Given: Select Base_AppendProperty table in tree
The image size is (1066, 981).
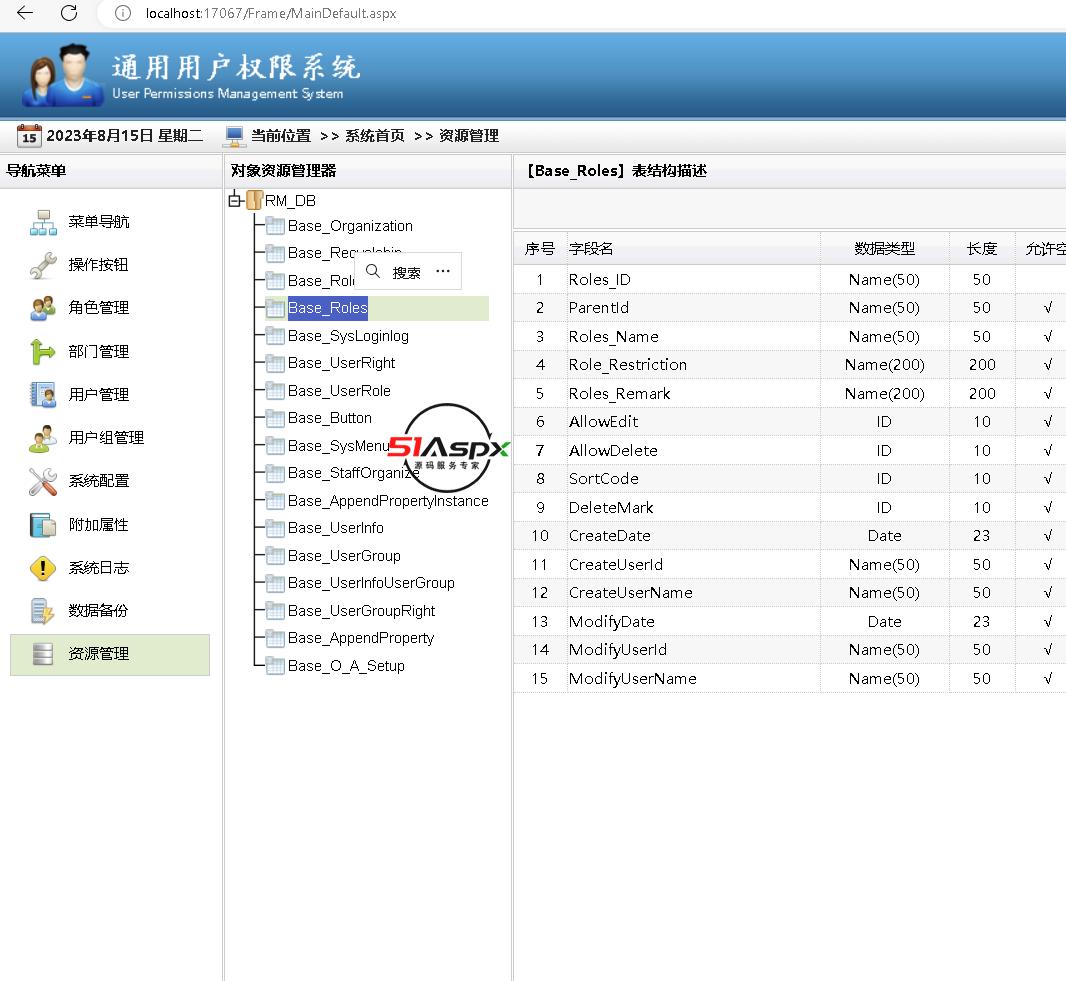Looking at the screenshot, I should (361, 638).
